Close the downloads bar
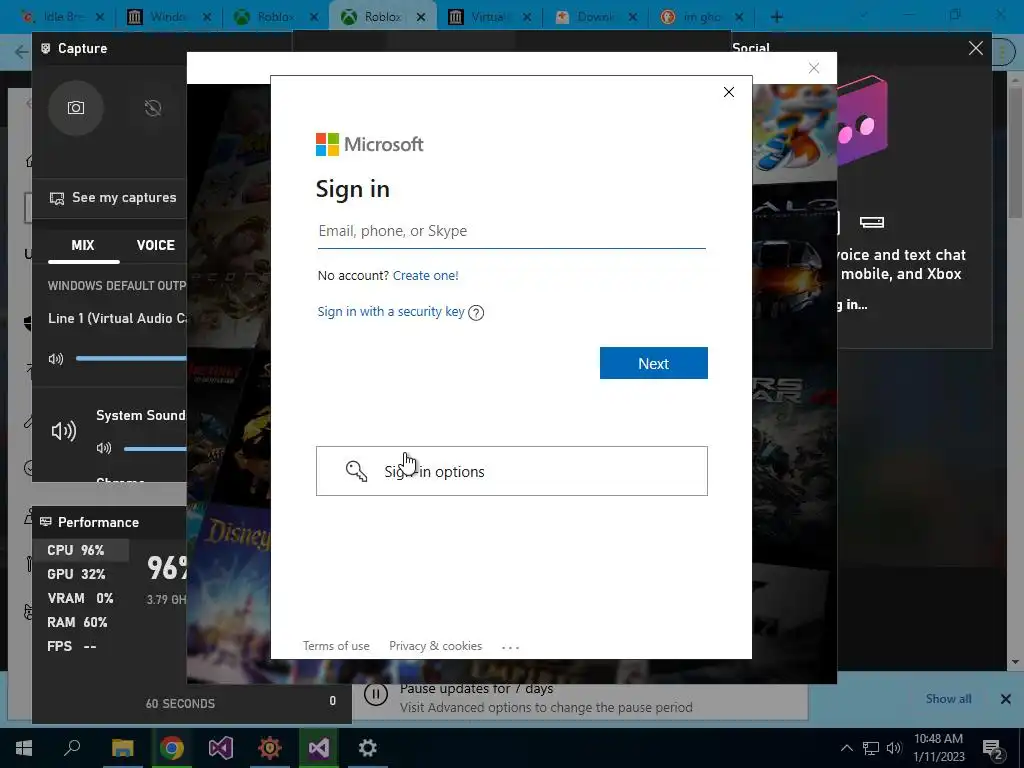 coord(1006,699)
